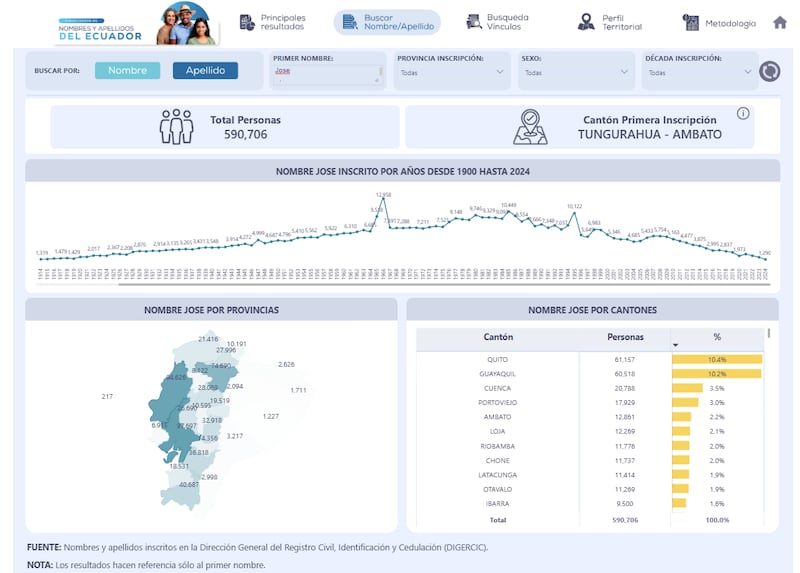800x573 pixels.
Task: Click the map pin icon for Cantón Primera Inscripción
Action: pos(530,127)
